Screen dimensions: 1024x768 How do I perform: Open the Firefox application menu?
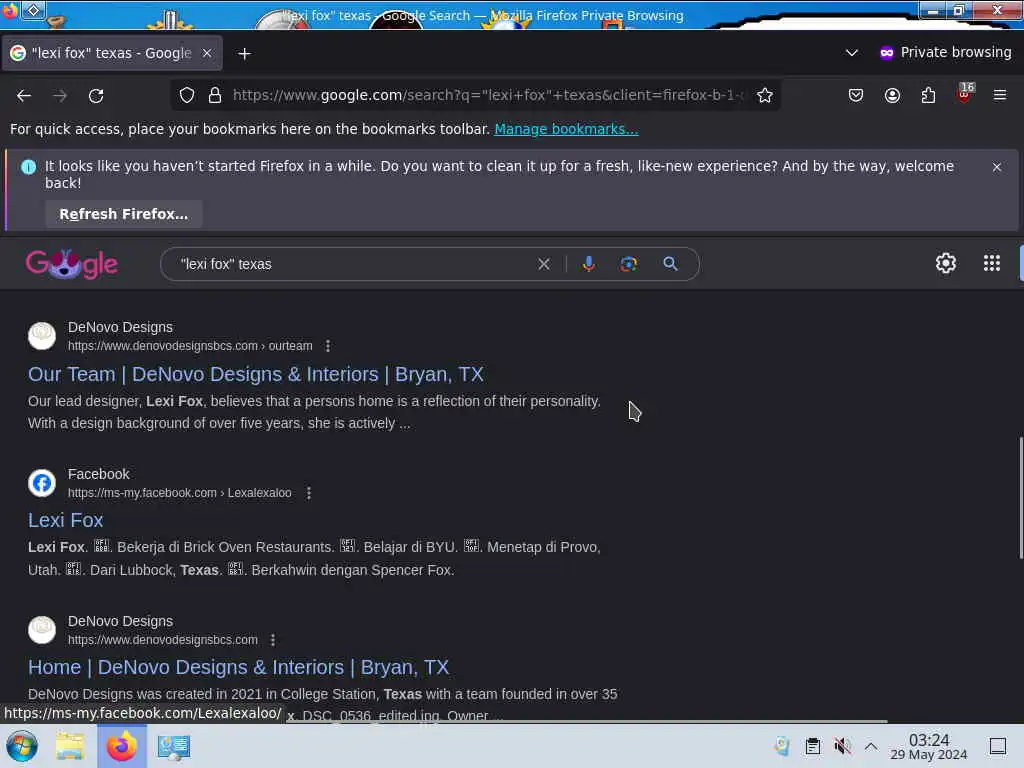[1000, 95]
